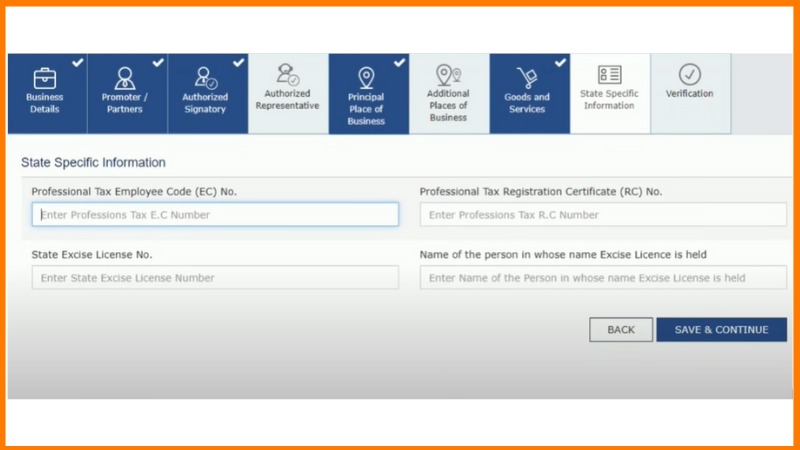Open the Authorized Signatory icon
Image resolution: width=800 pixels, height=450 pixels.
coord(206,78)
